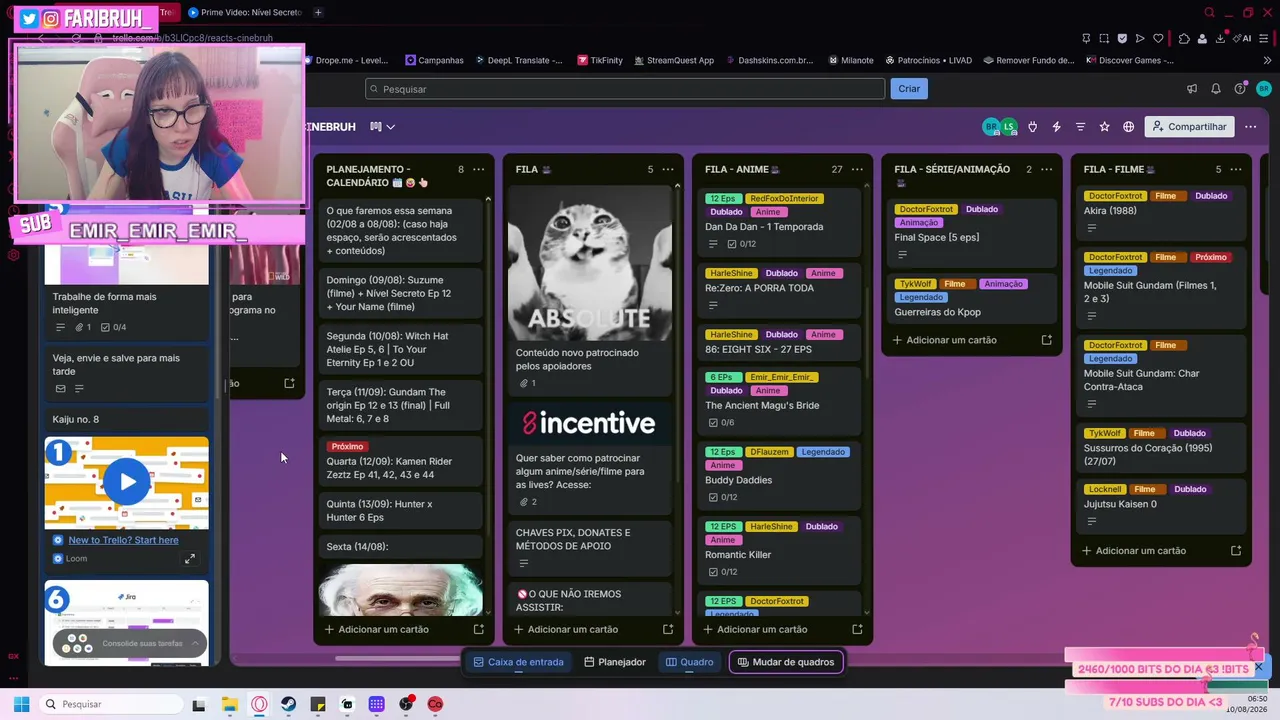Open list actions for FILA - SÉRIE/ANIMAÇÃO
The image size is (1280, 720).
(x=1047, y=170)
